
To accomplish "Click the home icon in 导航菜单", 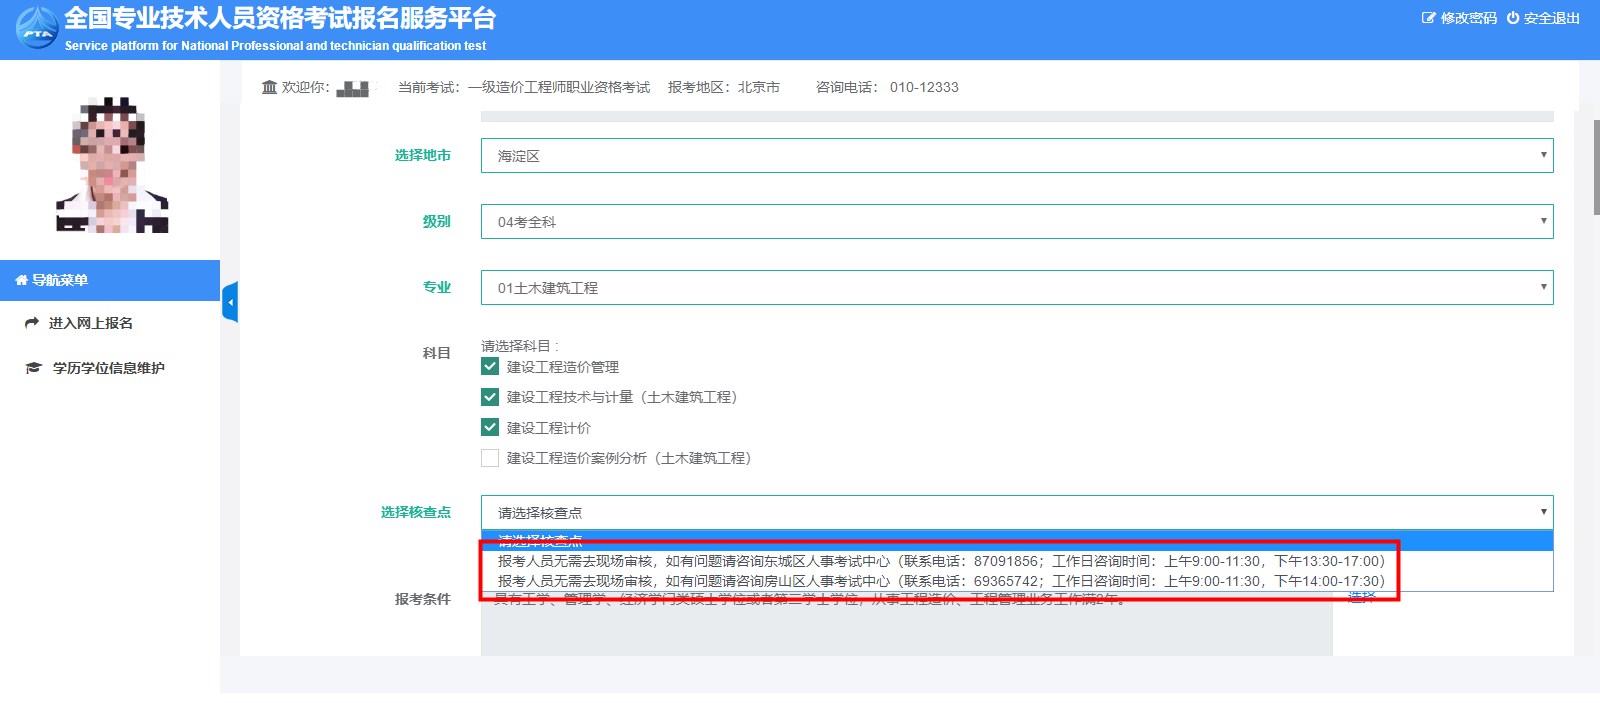I will coord(21,281).
